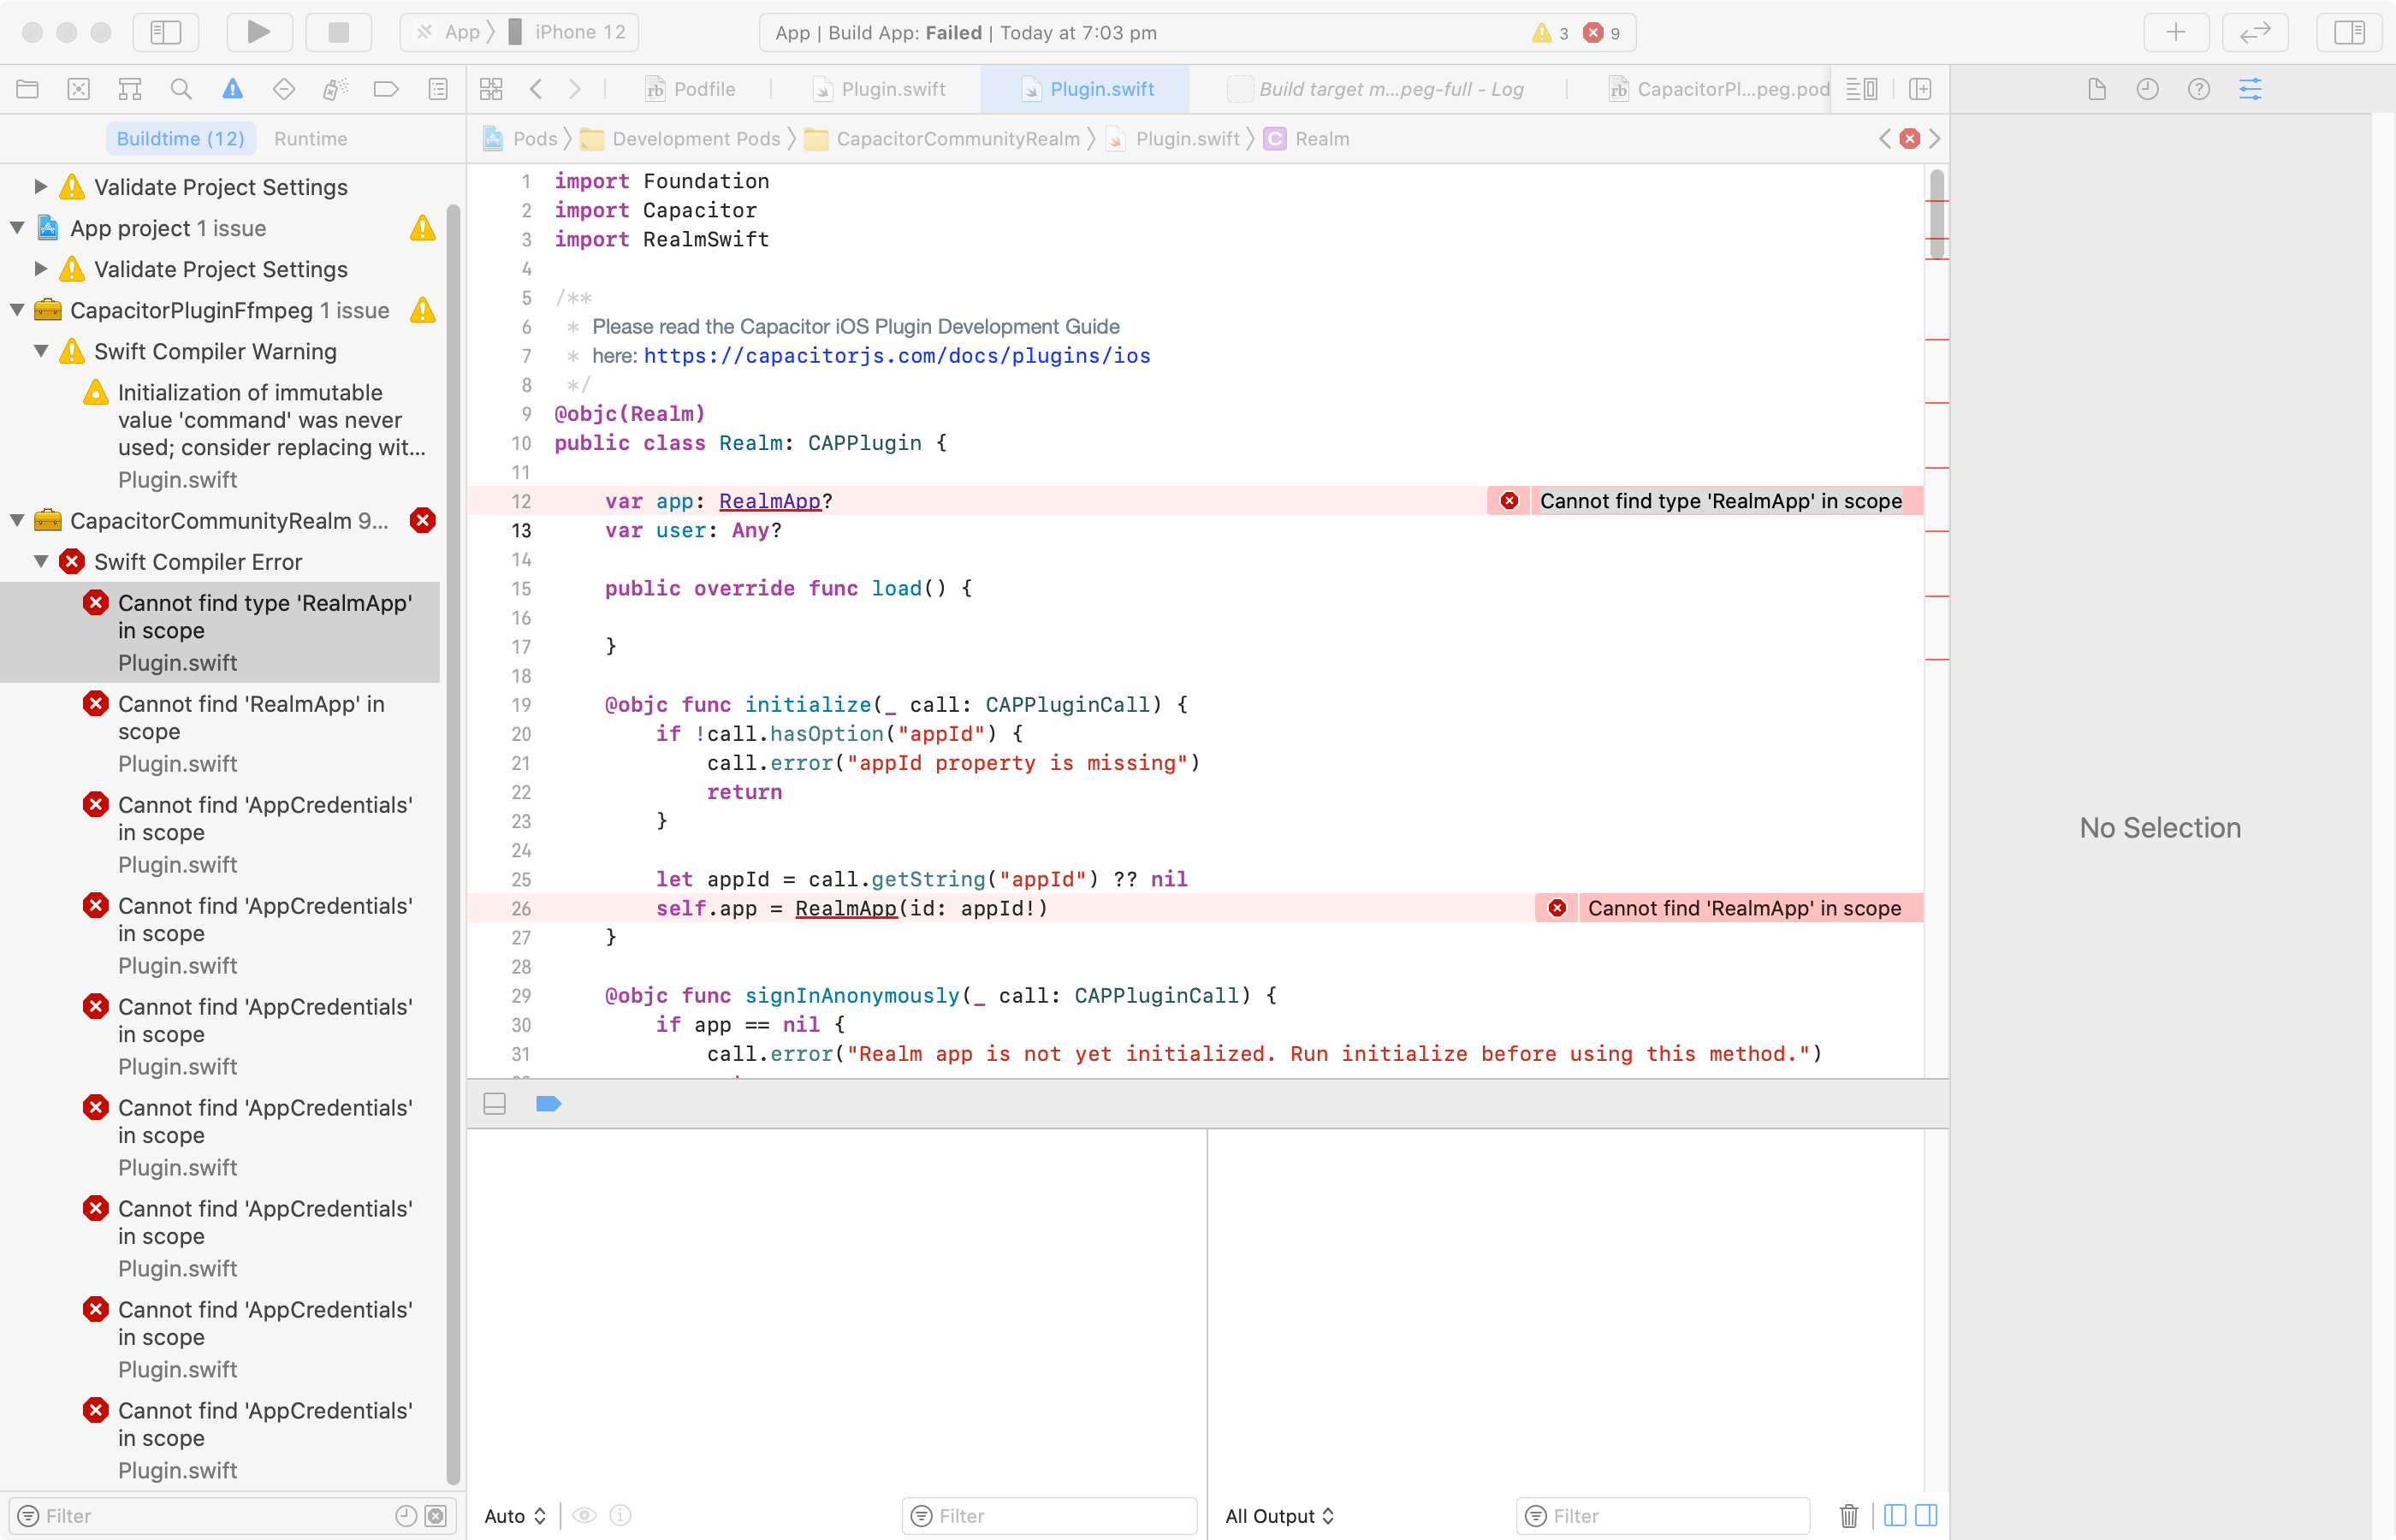
Task: Open the All Output dropdown
Action: 1279,1515
